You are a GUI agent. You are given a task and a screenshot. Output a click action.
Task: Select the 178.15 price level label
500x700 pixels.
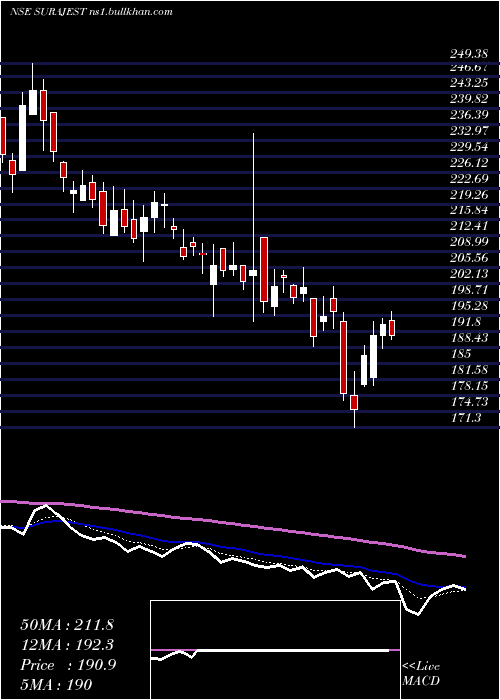(x=469, y=386)
